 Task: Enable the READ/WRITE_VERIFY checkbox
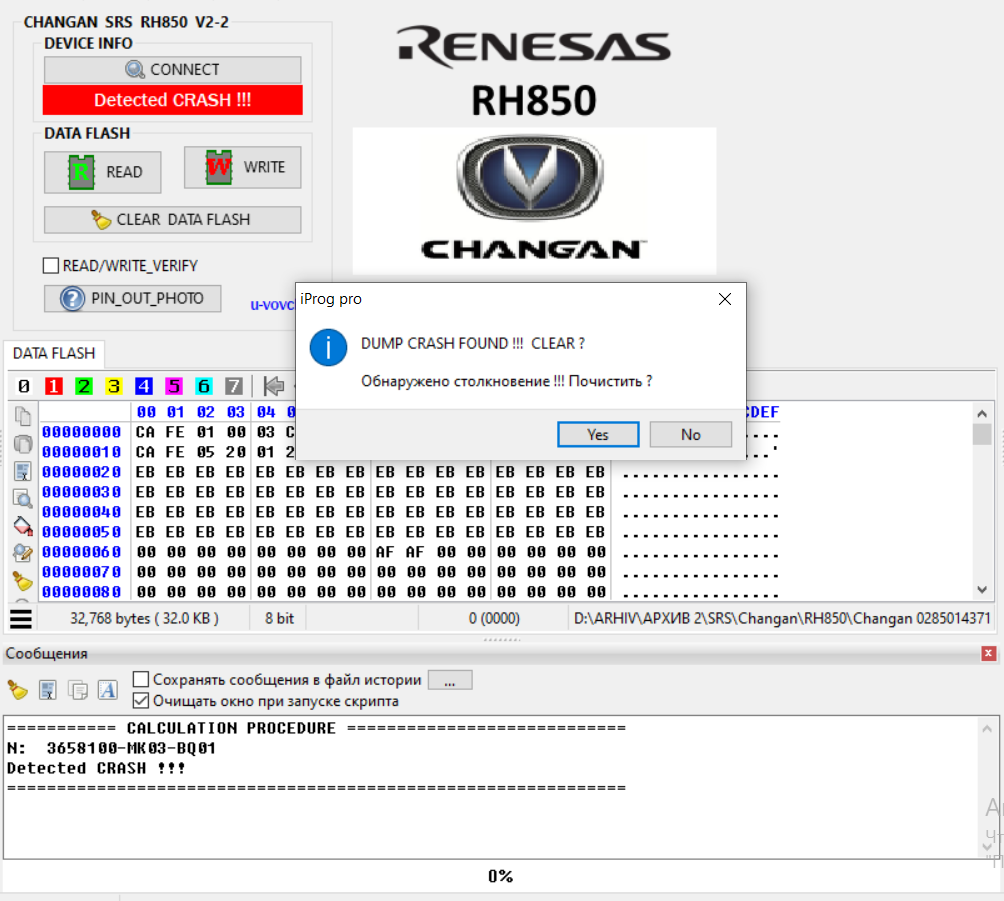point(51,265)
